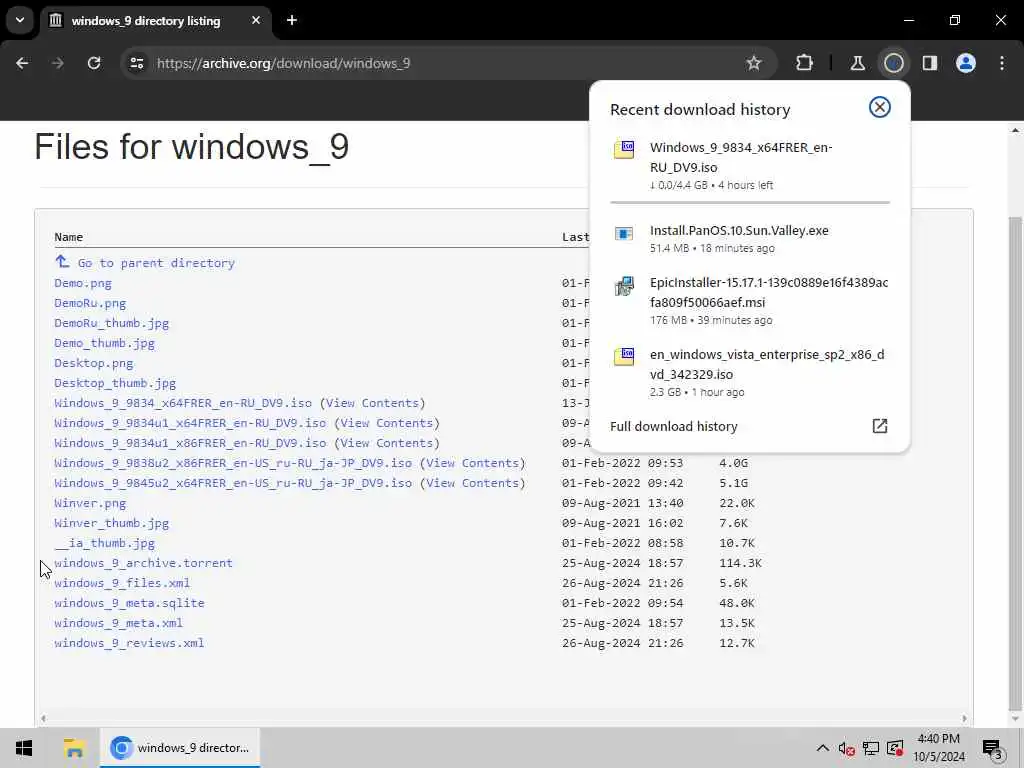View Contents of Windows_9_9845u2 ISO
Viewport: 1024px width, 768px height.
[x=475, y=483]
